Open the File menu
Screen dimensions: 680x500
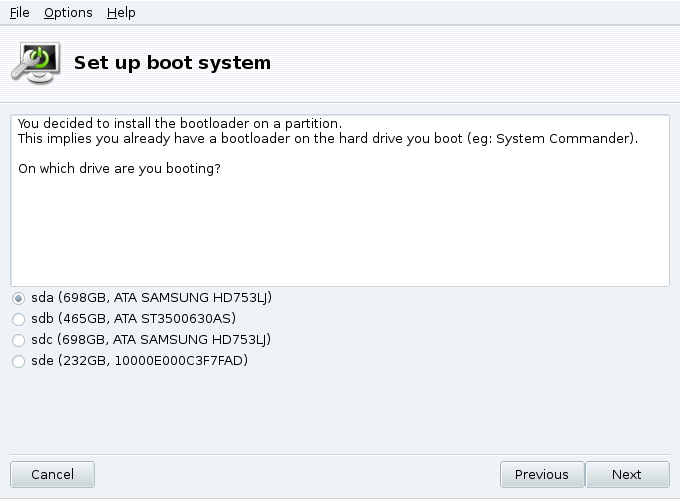click(x=20, y=13)
